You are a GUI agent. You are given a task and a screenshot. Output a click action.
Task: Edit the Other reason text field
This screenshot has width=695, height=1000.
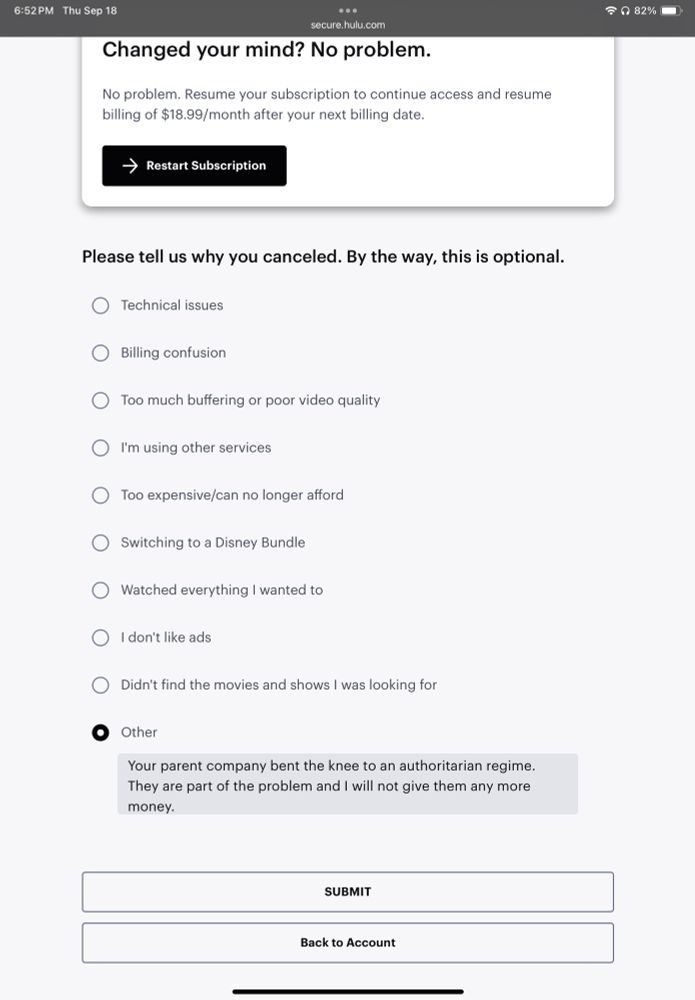347,785
